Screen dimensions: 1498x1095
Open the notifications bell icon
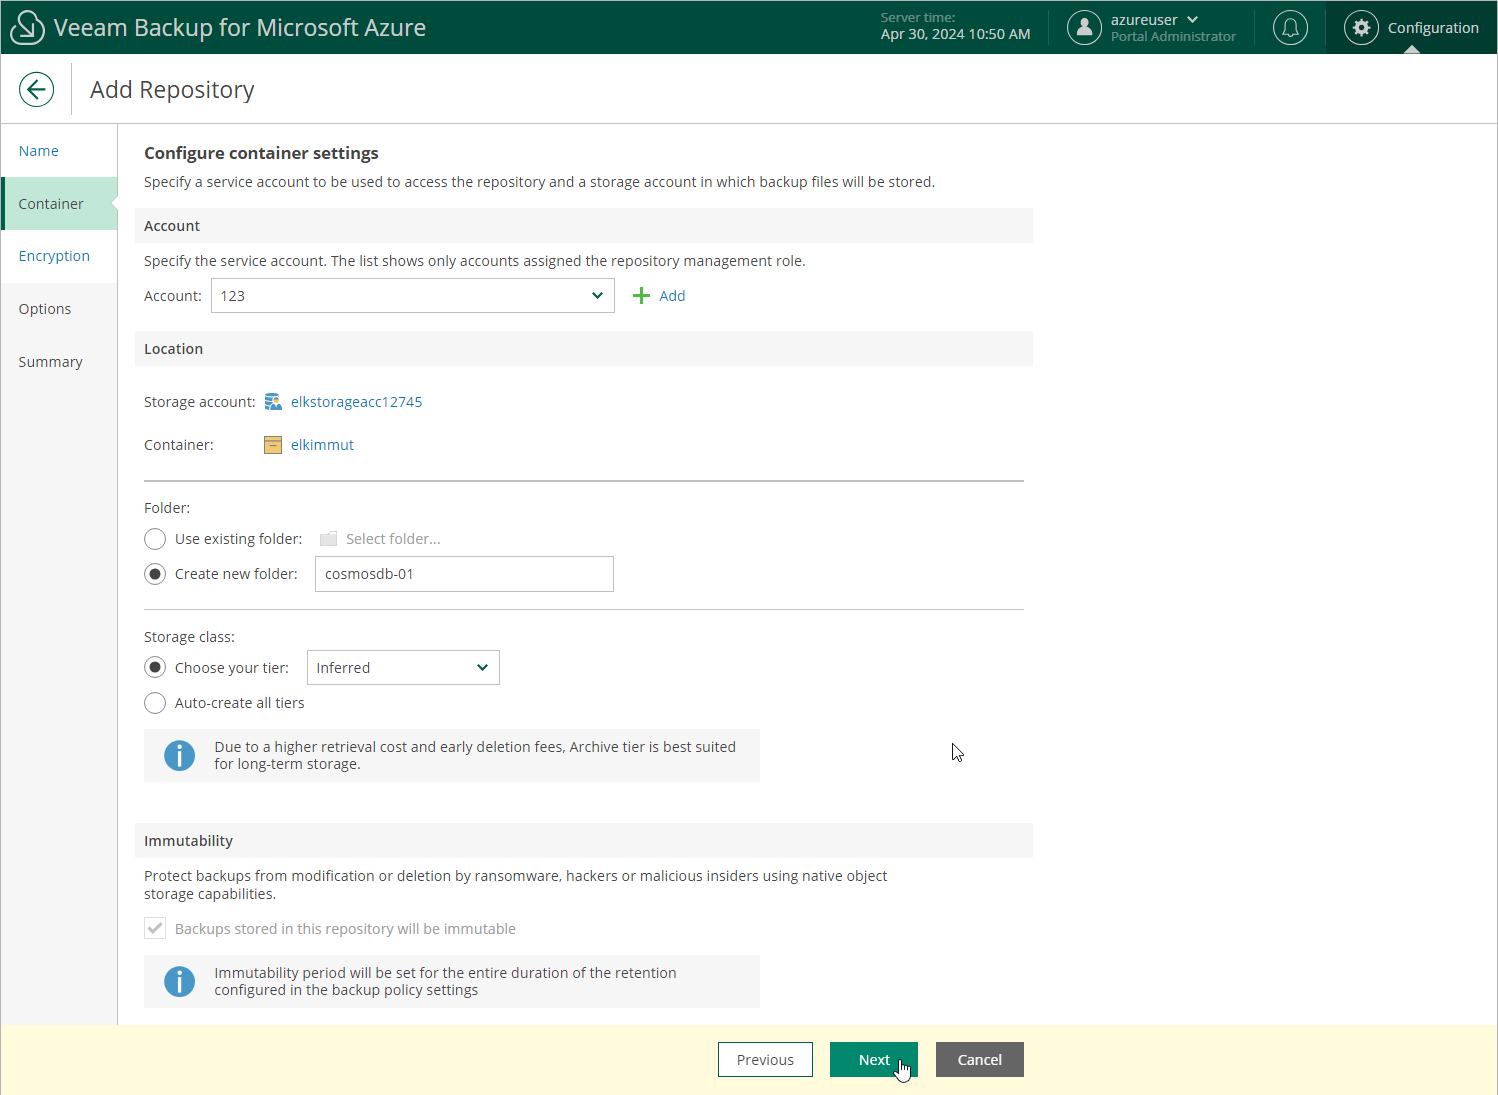tap(1290, 28)
